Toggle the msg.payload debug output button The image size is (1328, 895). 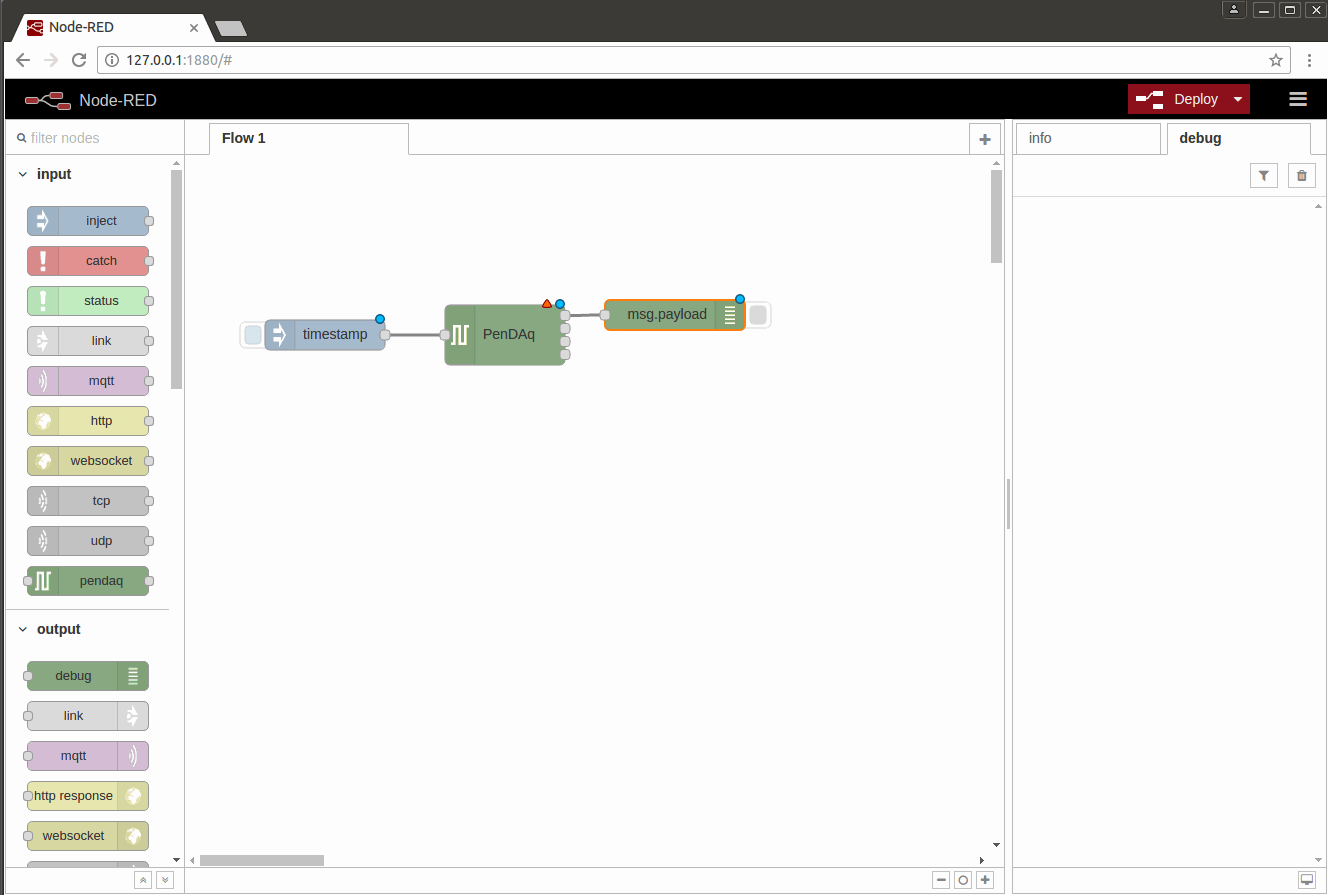pyautogui.click(x=758, y=315)
